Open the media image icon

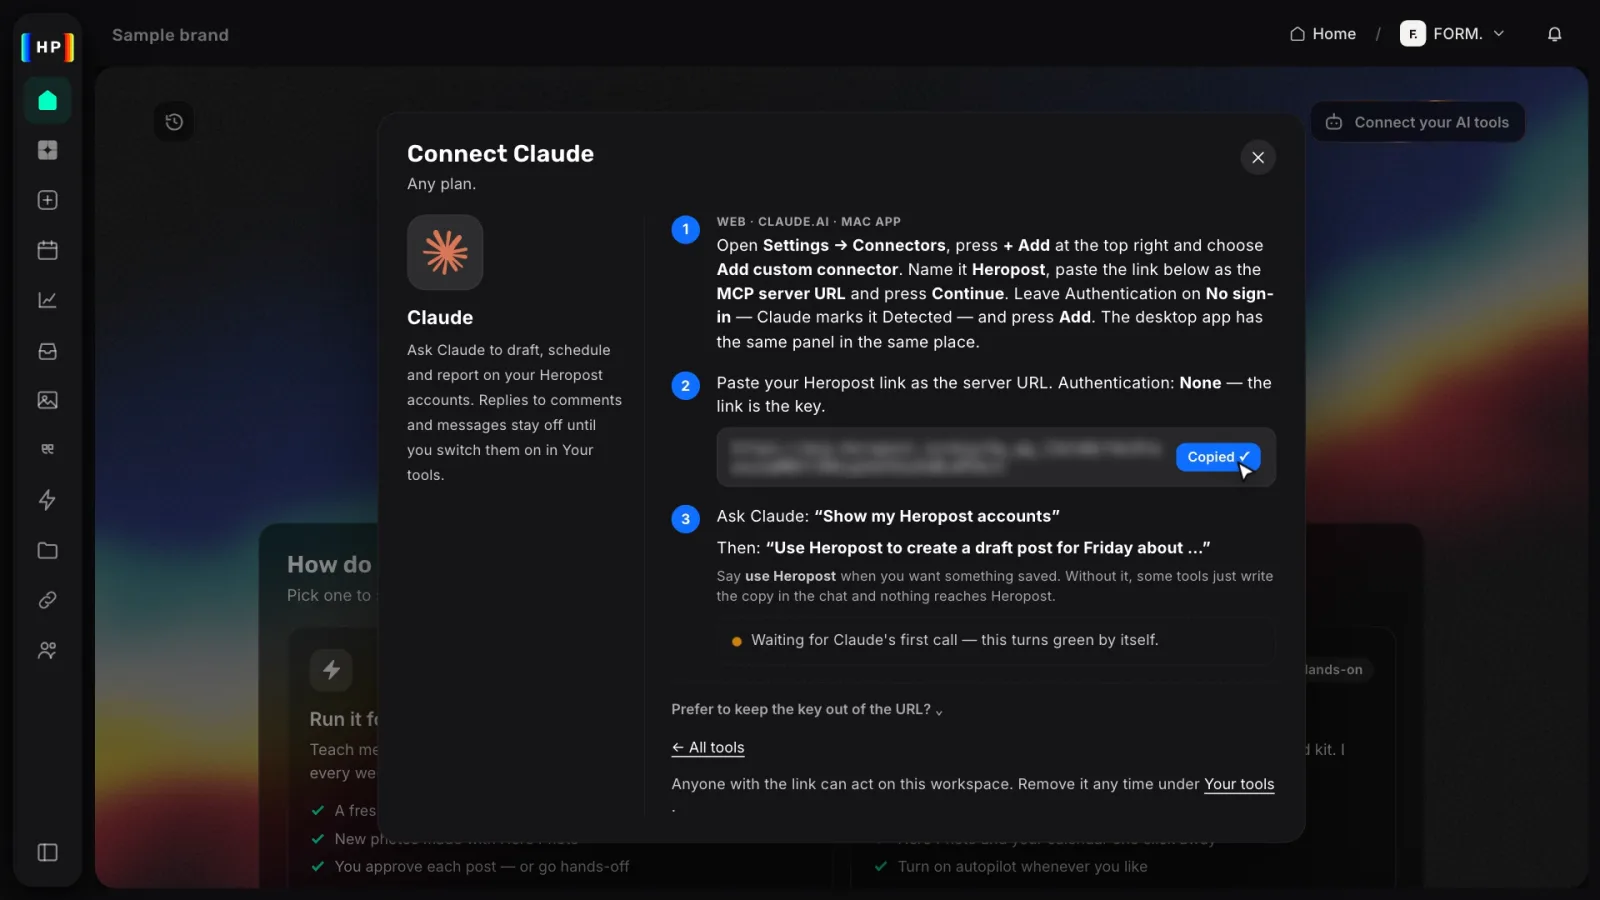(47, 400)
